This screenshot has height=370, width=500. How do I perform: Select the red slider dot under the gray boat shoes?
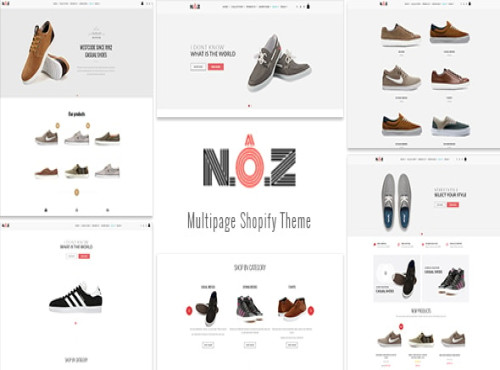coord(249,106)
